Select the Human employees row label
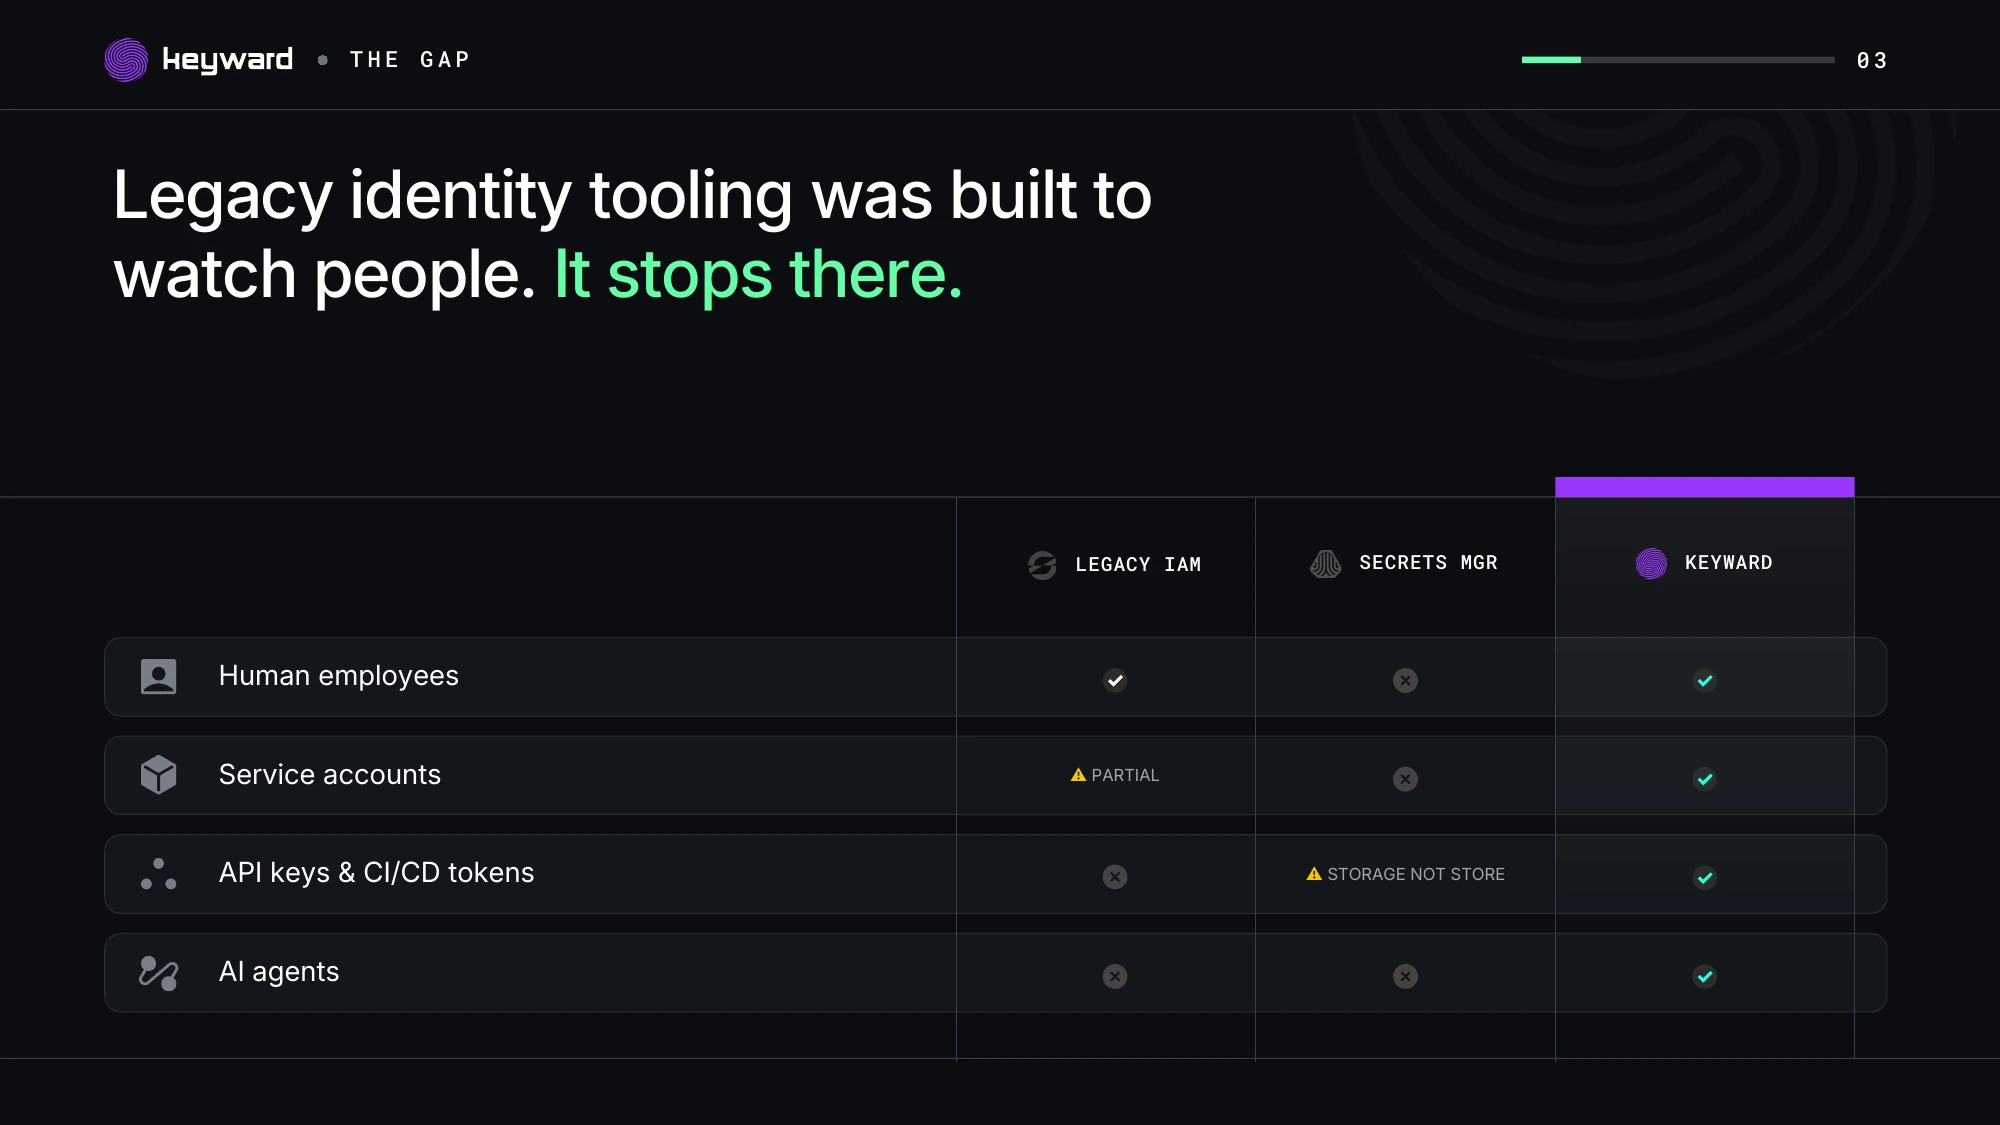The image size is (2000, 1125). coord(339,677)
